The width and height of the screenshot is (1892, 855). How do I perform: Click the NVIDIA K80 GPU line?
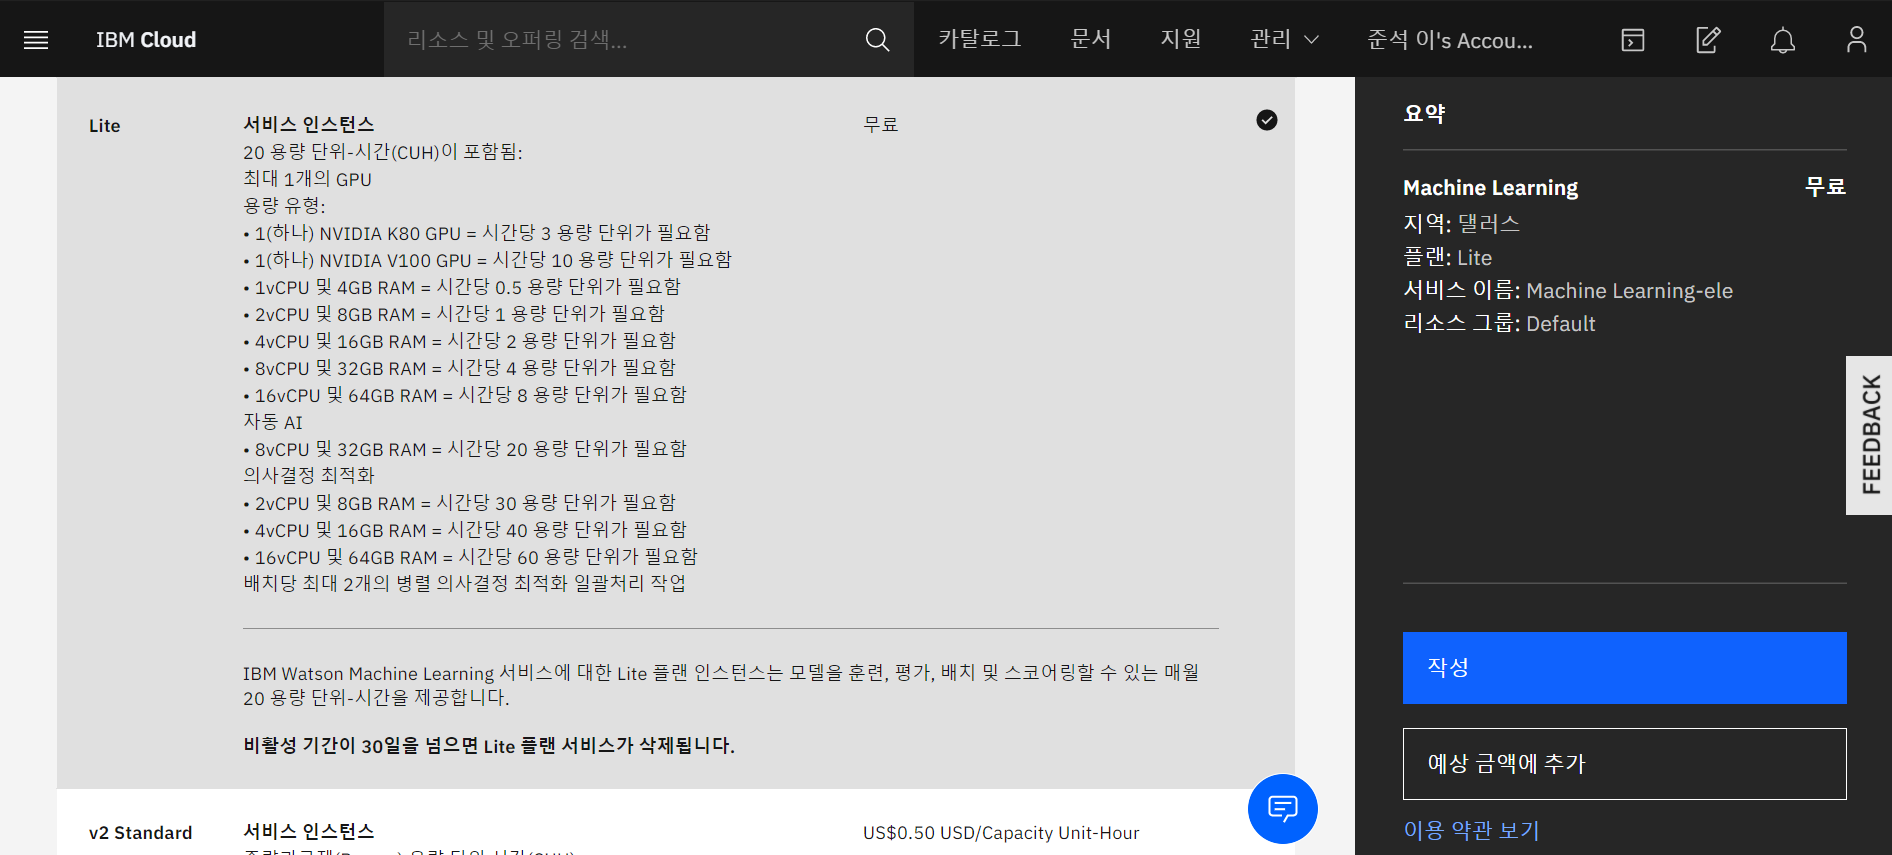477,233
